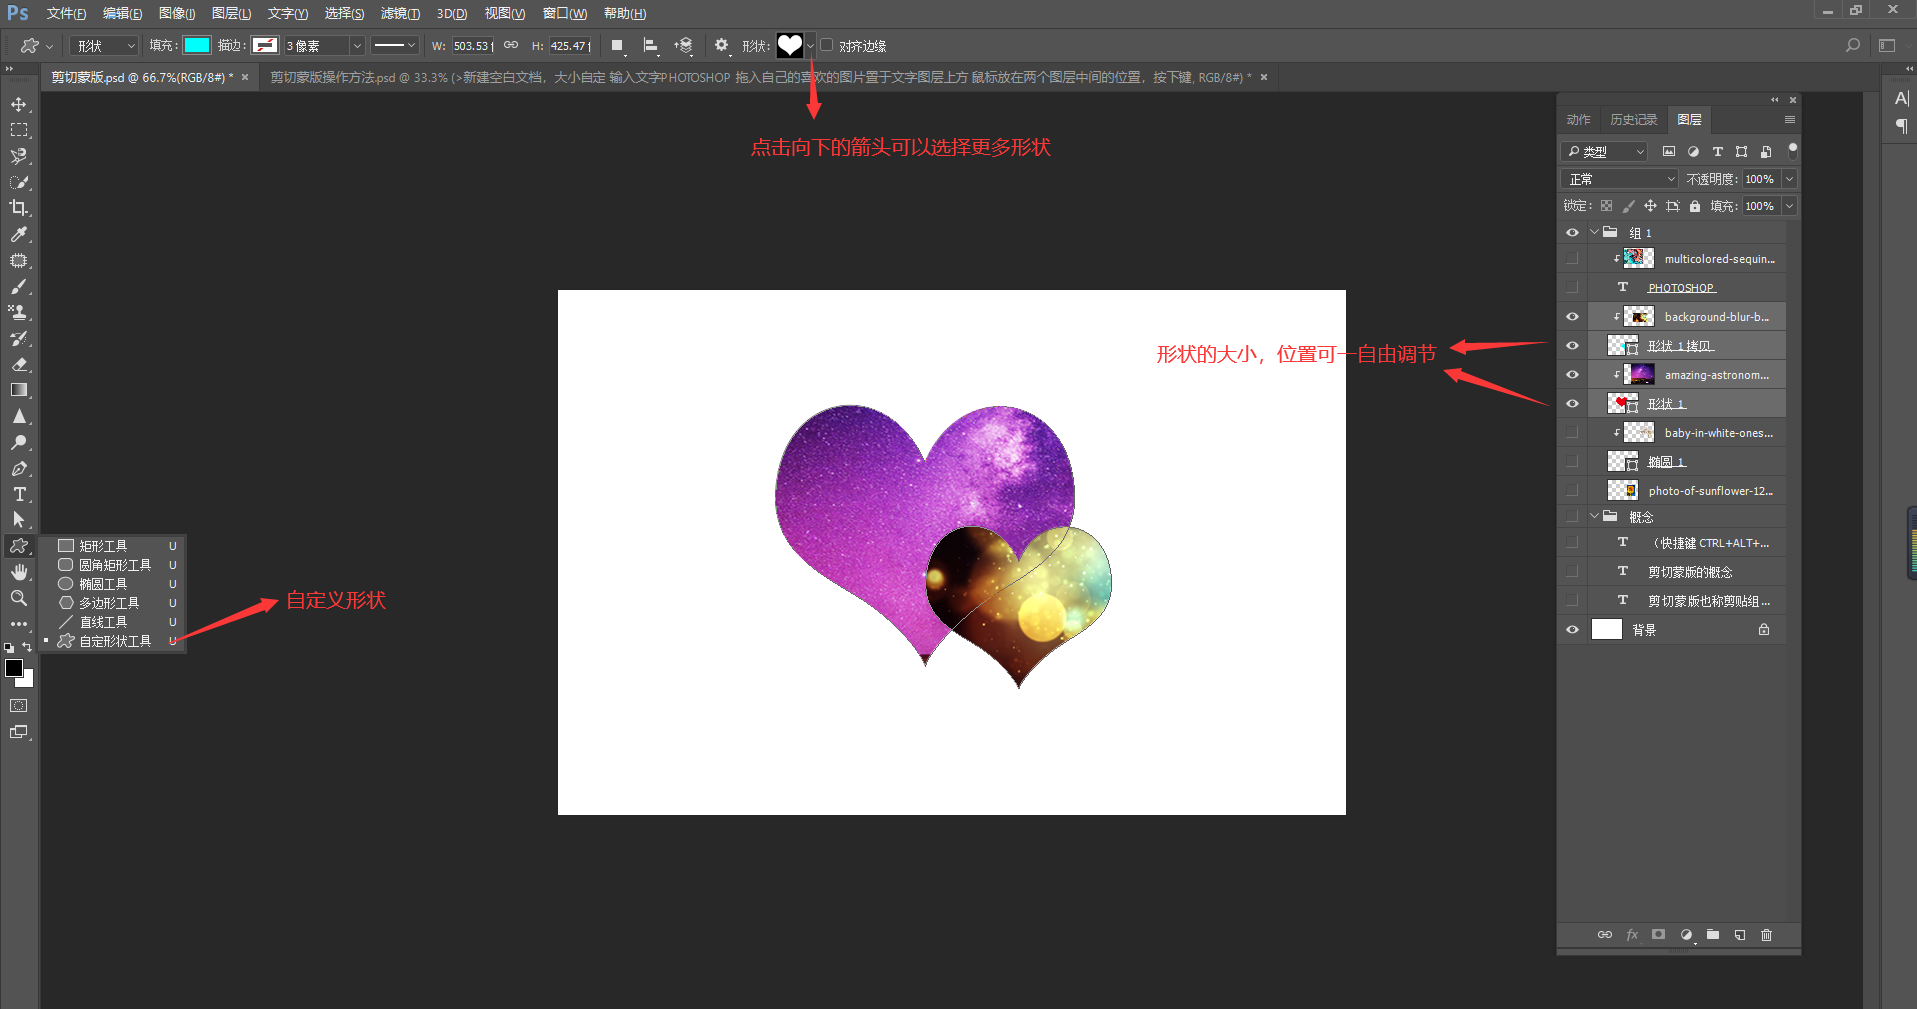The width and height of the screenshot is (1917, 1009).
Task: Activate the Zoom tool
Action: tap(19, 598)
